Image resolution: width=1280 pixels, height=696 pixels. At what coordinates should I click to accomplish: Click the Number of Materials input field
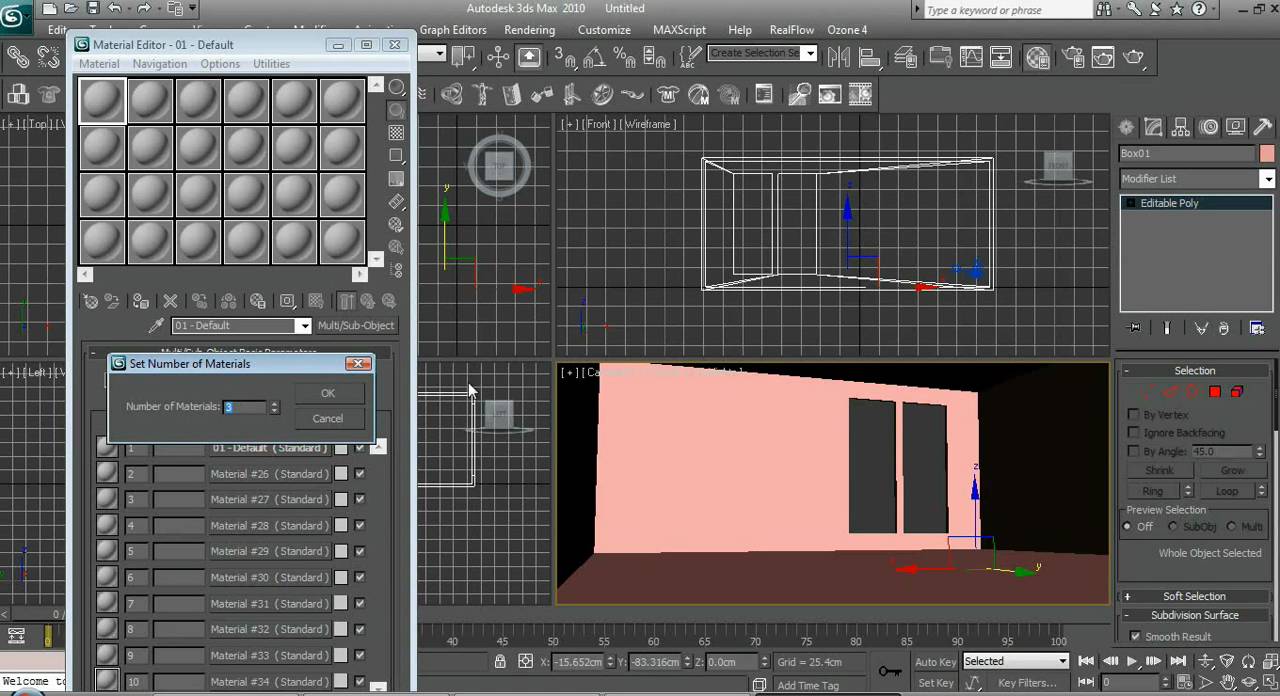(244, 407)
